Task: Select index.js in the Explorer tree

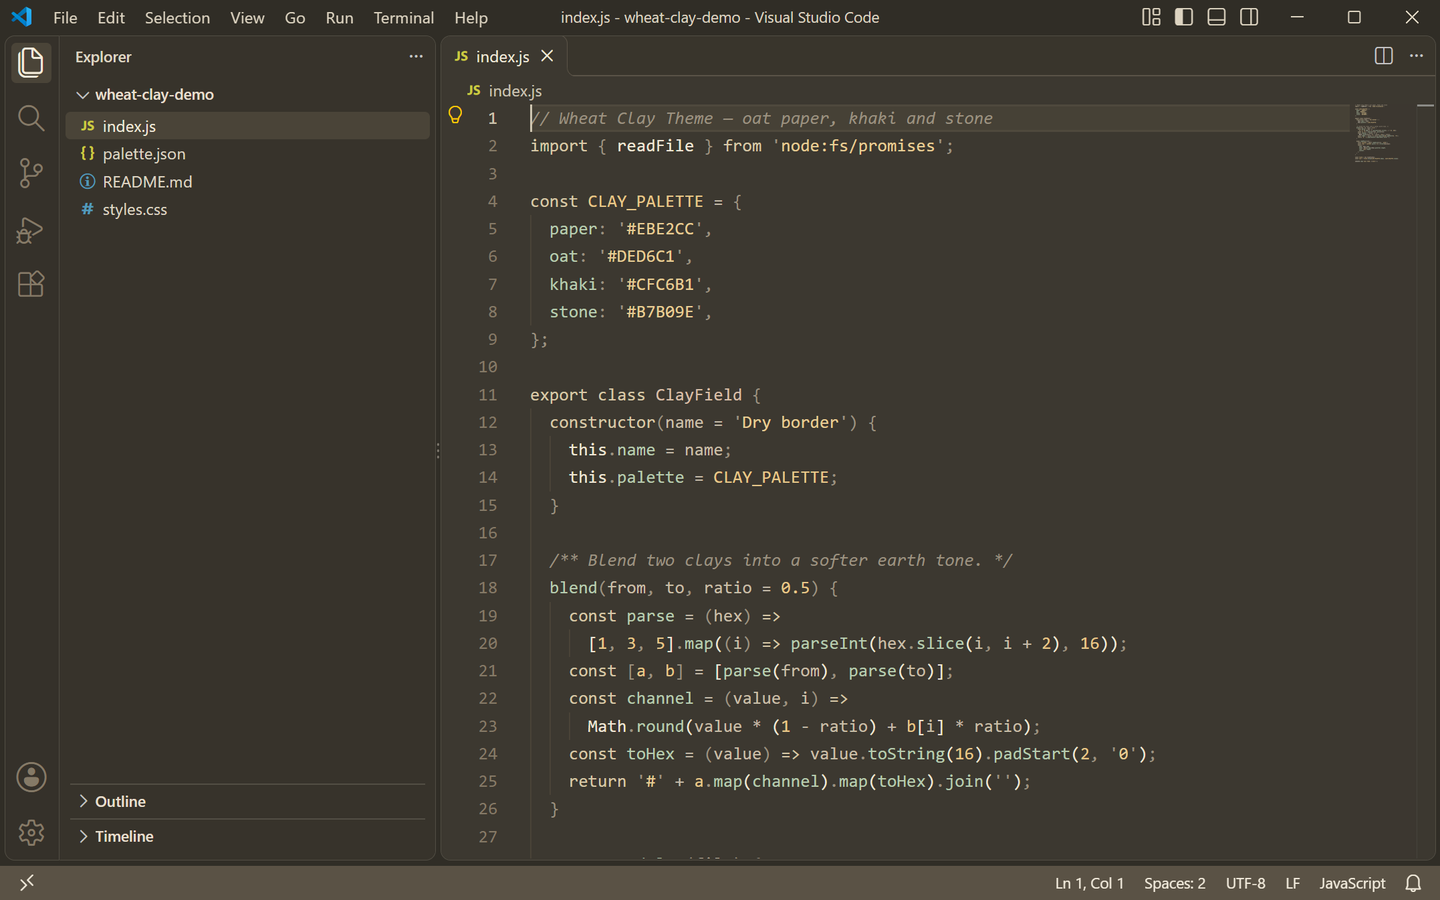Action: coord(248,126)
